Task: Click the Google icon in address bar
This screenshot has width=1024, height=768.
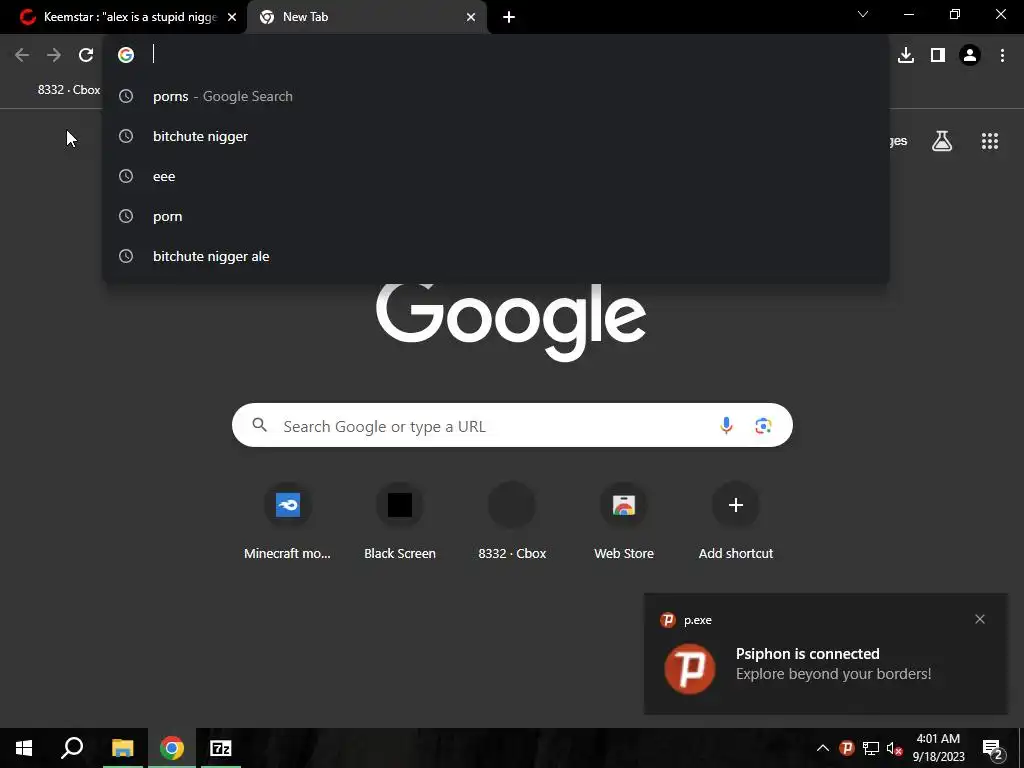Action: pyautogui.click(x=126, y=55)
